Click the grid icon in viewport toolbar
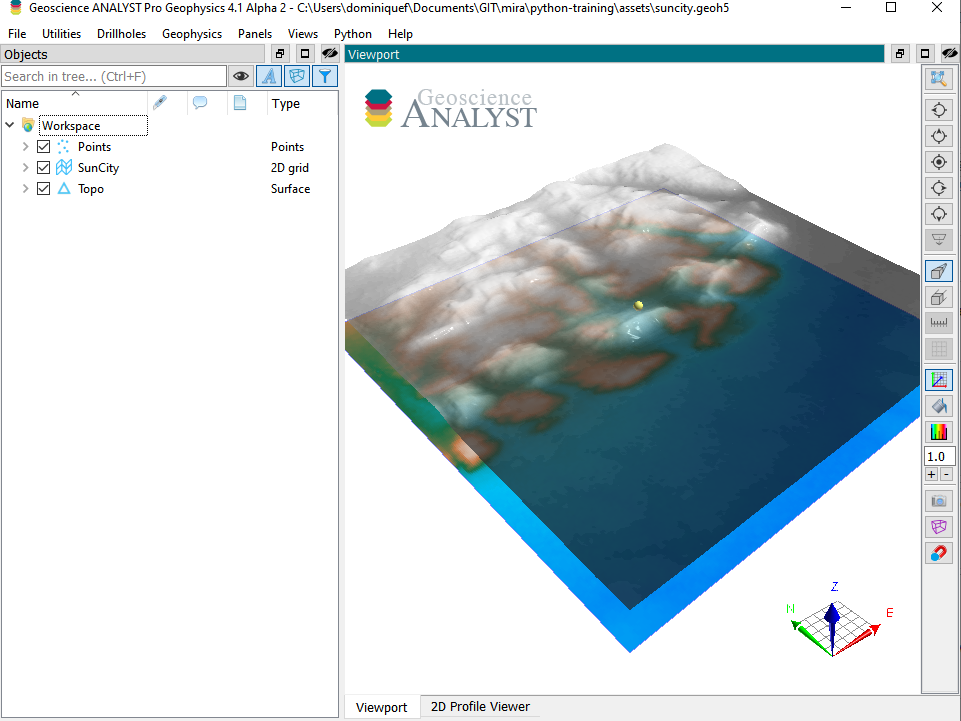 click(x=938, y=349)
